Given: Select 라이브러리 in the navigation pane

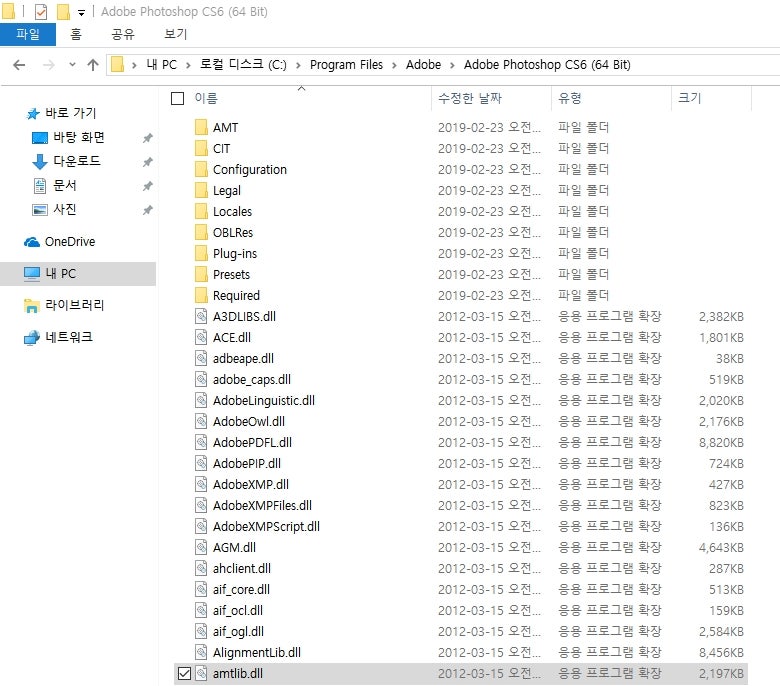Looking at the screenshot, I should [75, 305].
